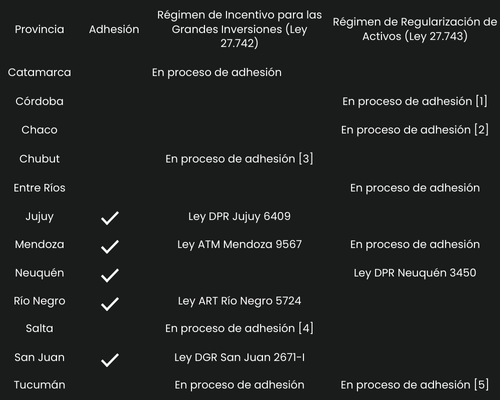The height and width of the screenshot is (400, 500).
Task: Open footnote [5] in Tucumán row
Action: pyautogui.click(x=481, y=385)
